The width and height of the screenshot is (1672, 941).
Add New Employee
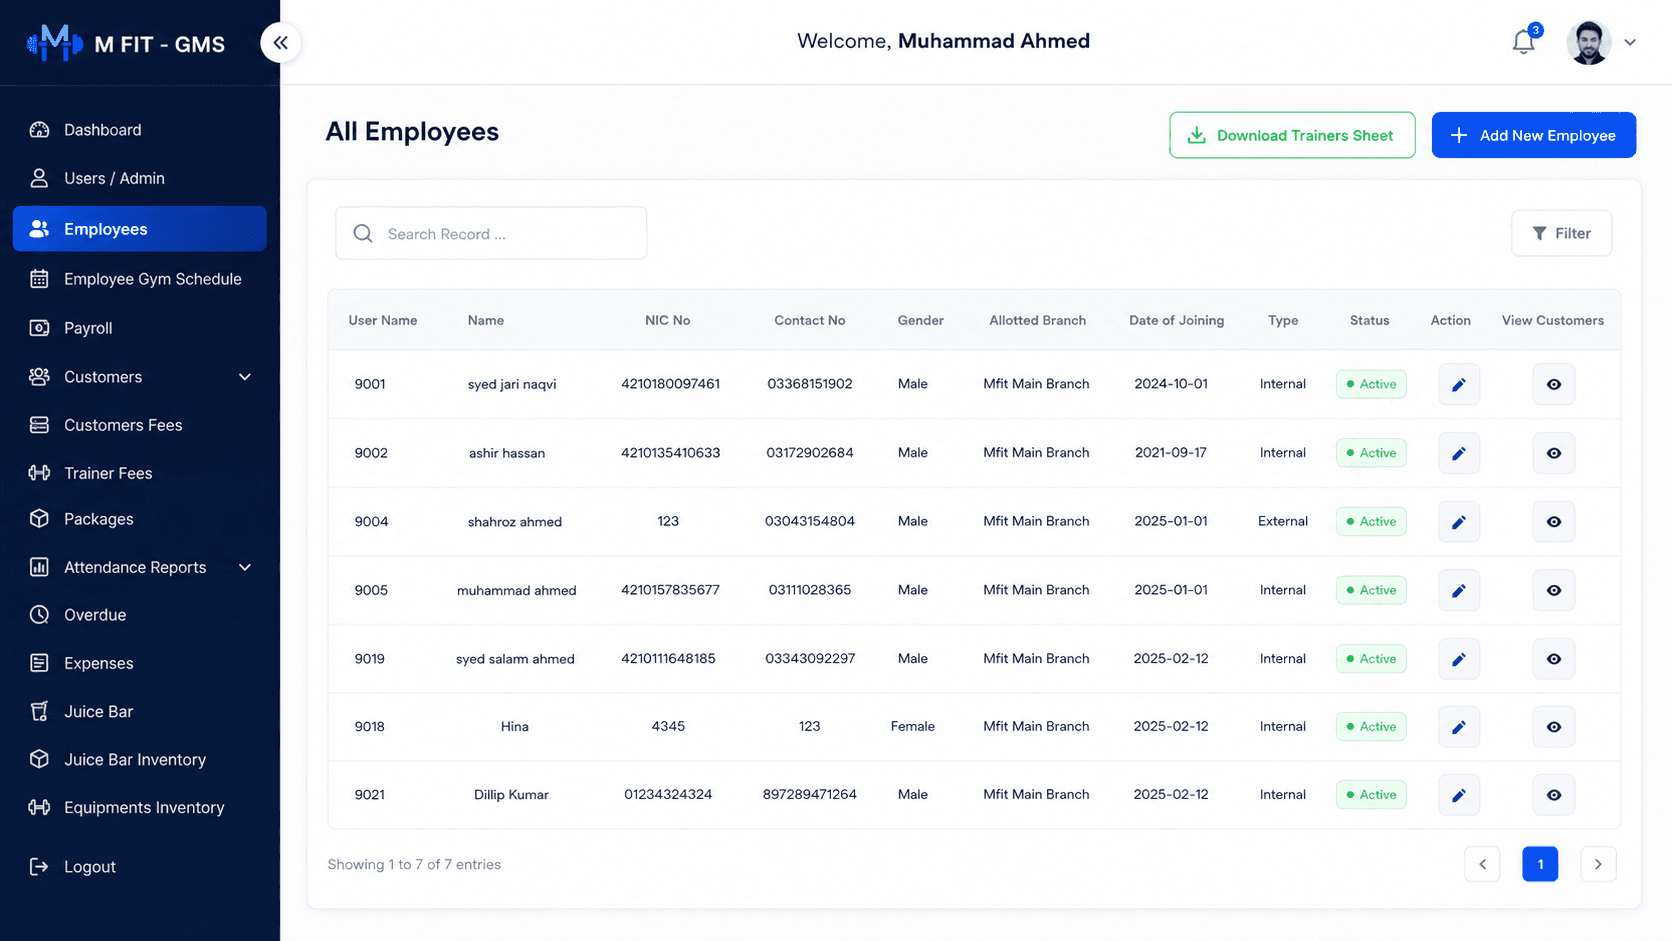tap(1534, 135)
